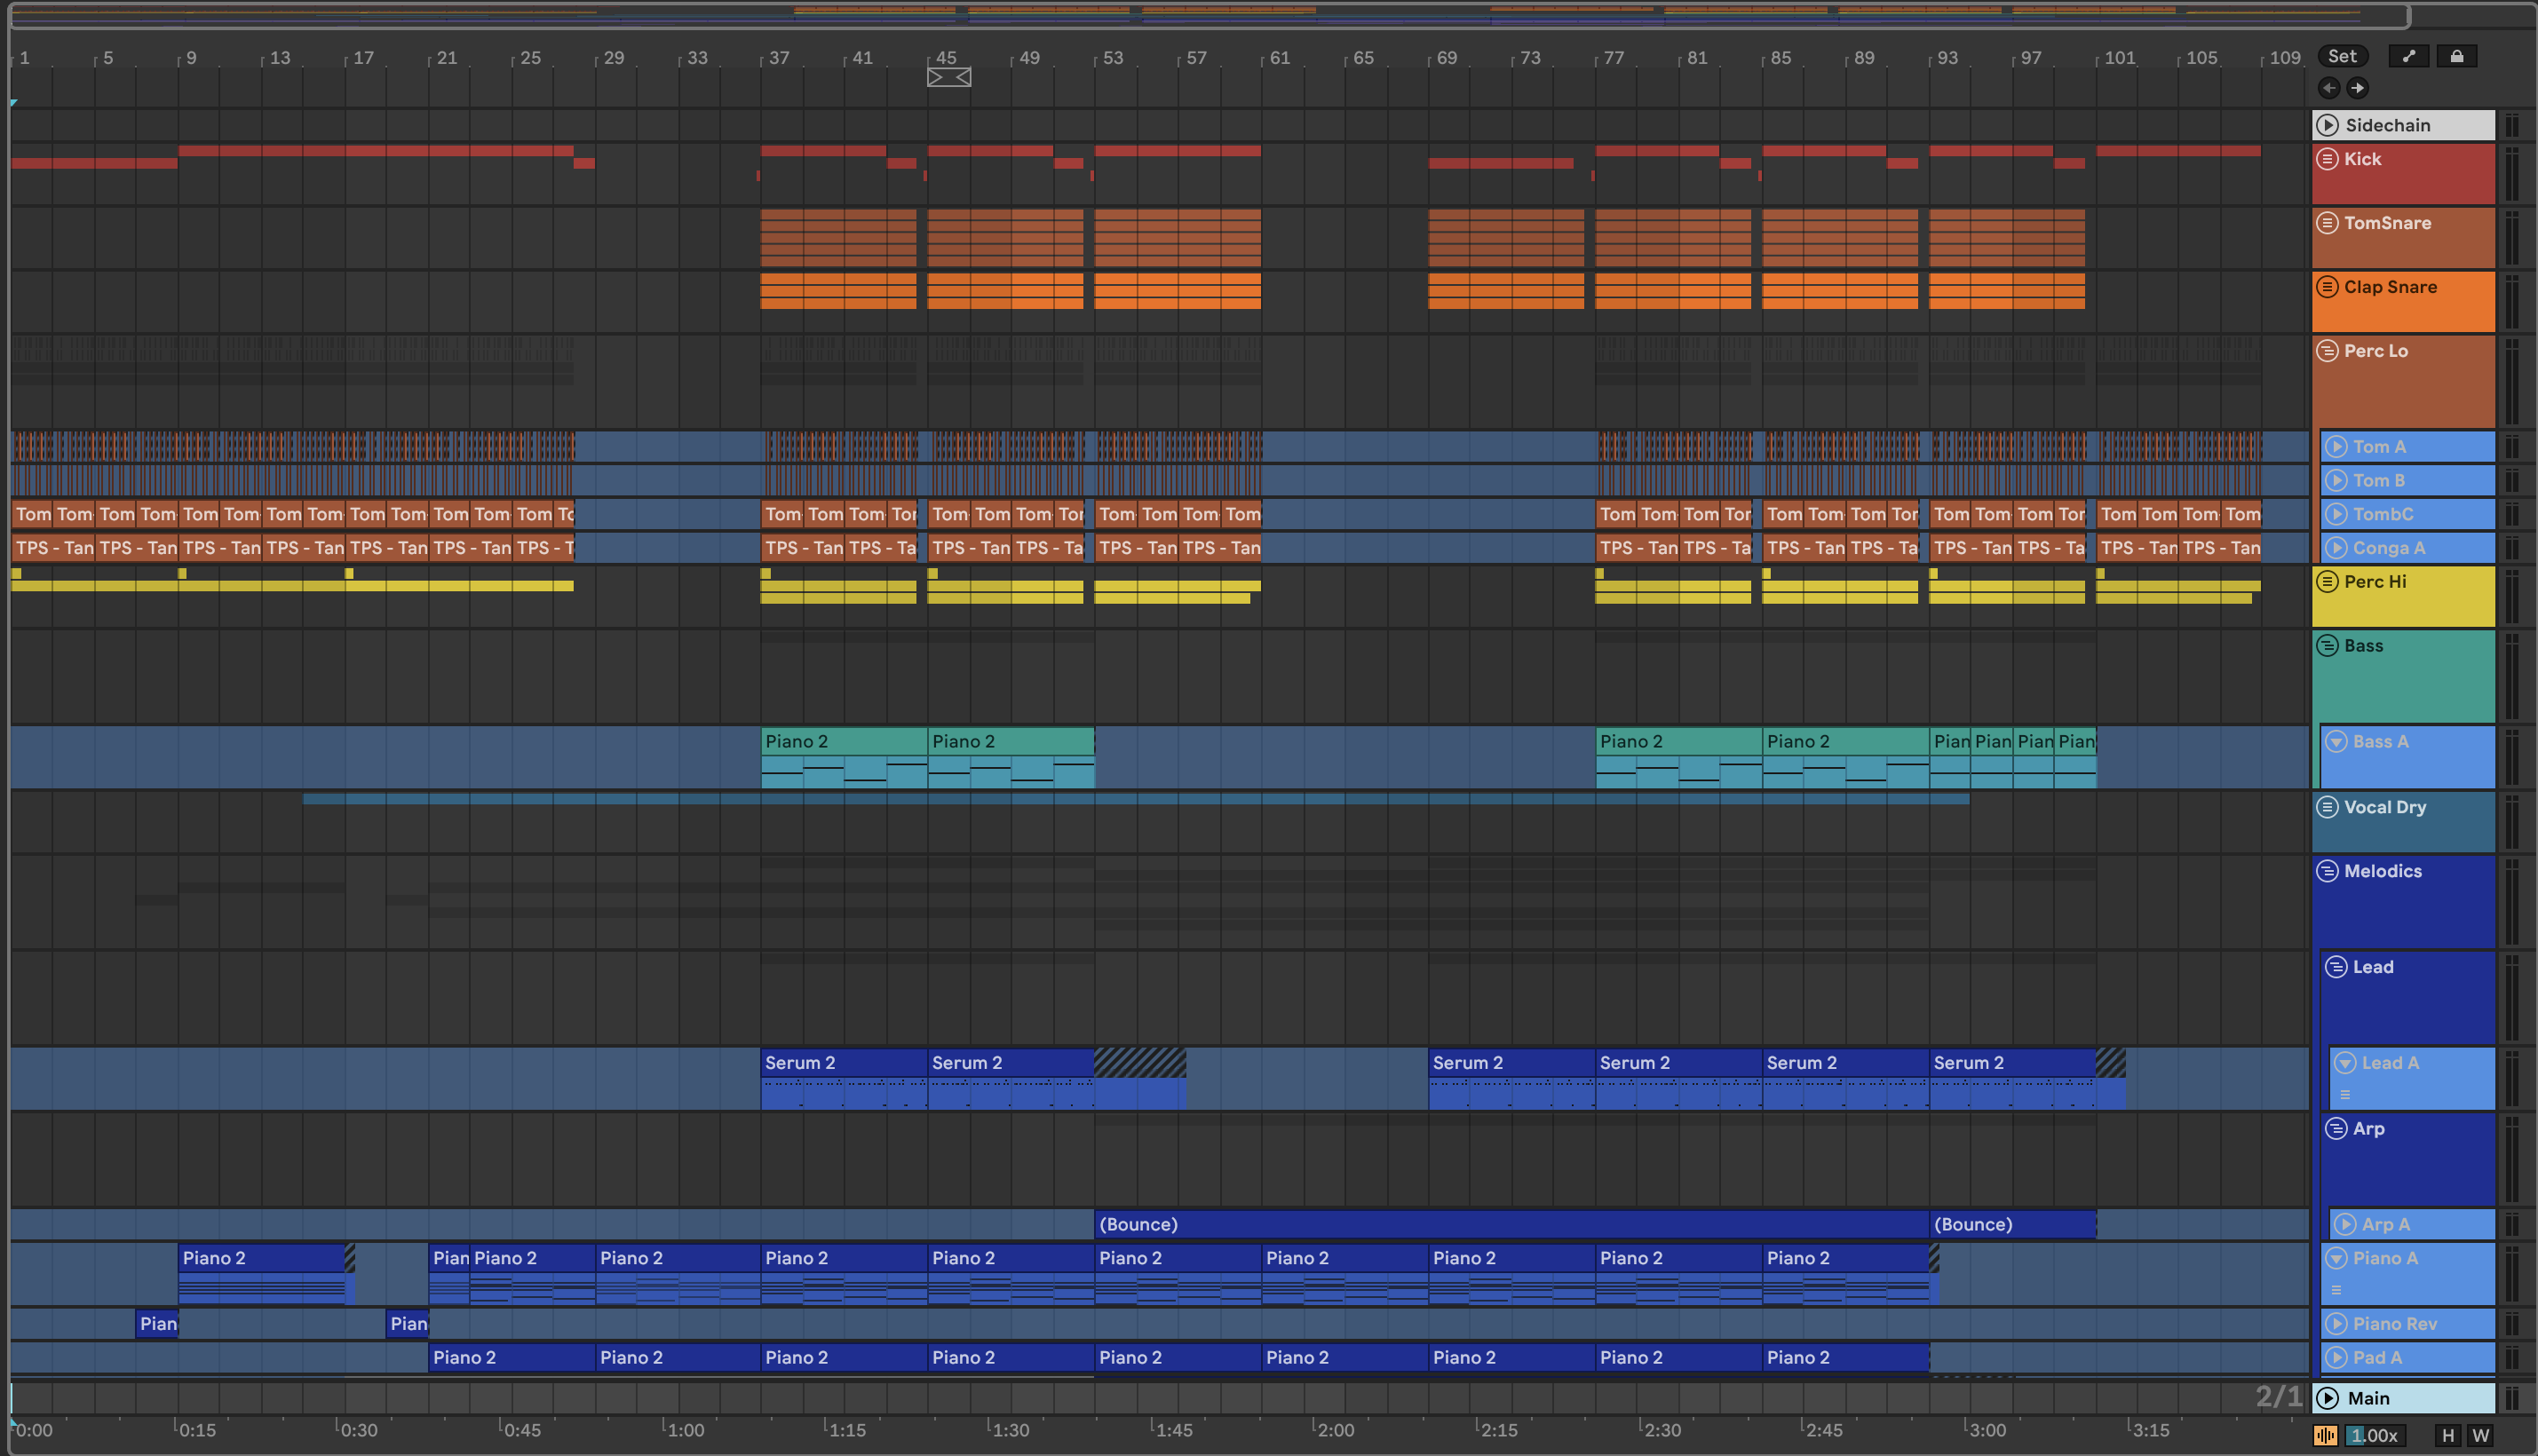Unfold the Tom A track
The width and height of the screenshot is (2538, 1456).
coord(2336,447)
